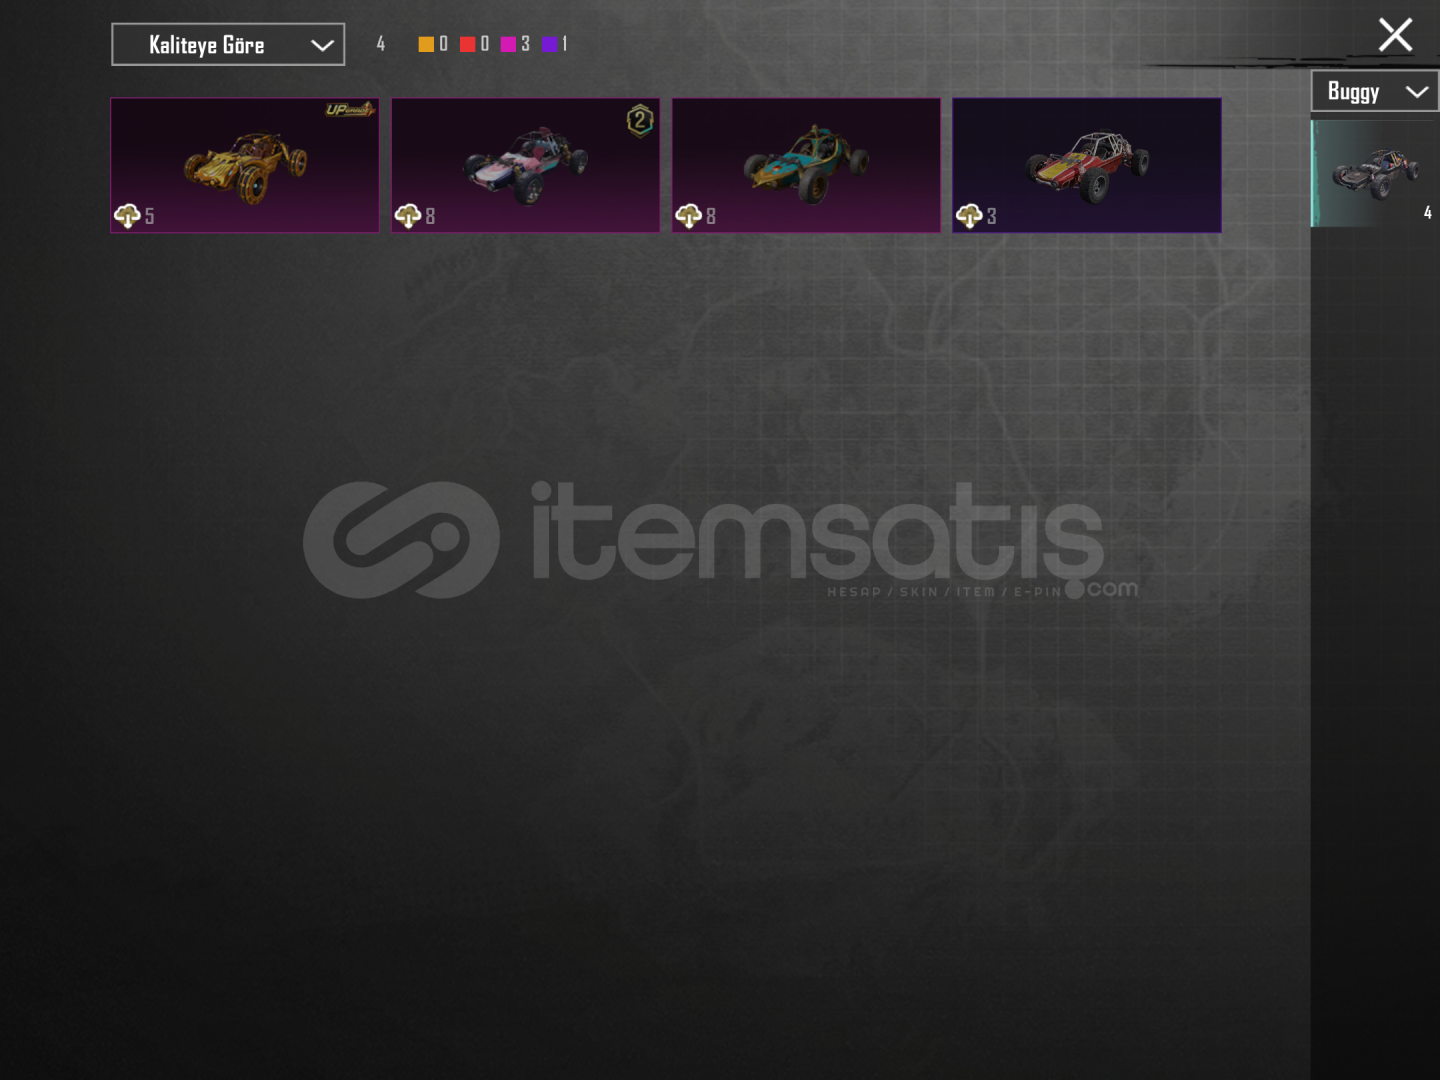Select the orange quality color swatch
This screenshot has width=1440, height=1080.
click(426, 44)
